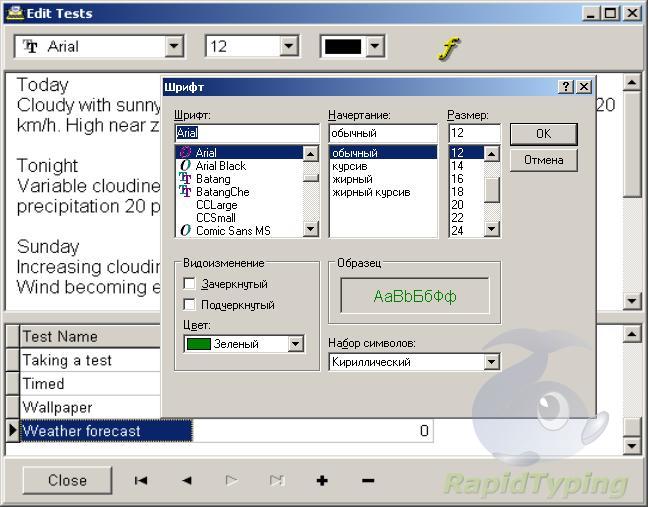
Task: Select курсив font style
Action: click(383, 166)
